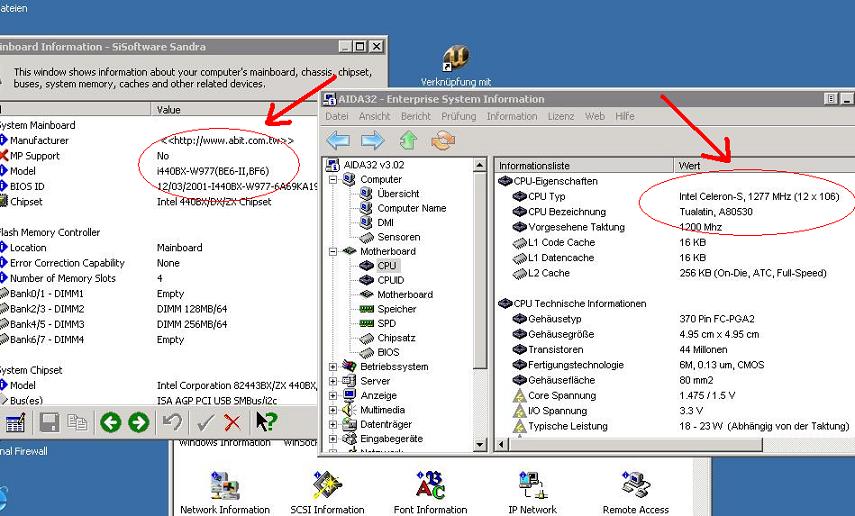Select Chipsatz in AIDA32 tree
The width and height of the screenshot is (855, 516).
point(396,338)
